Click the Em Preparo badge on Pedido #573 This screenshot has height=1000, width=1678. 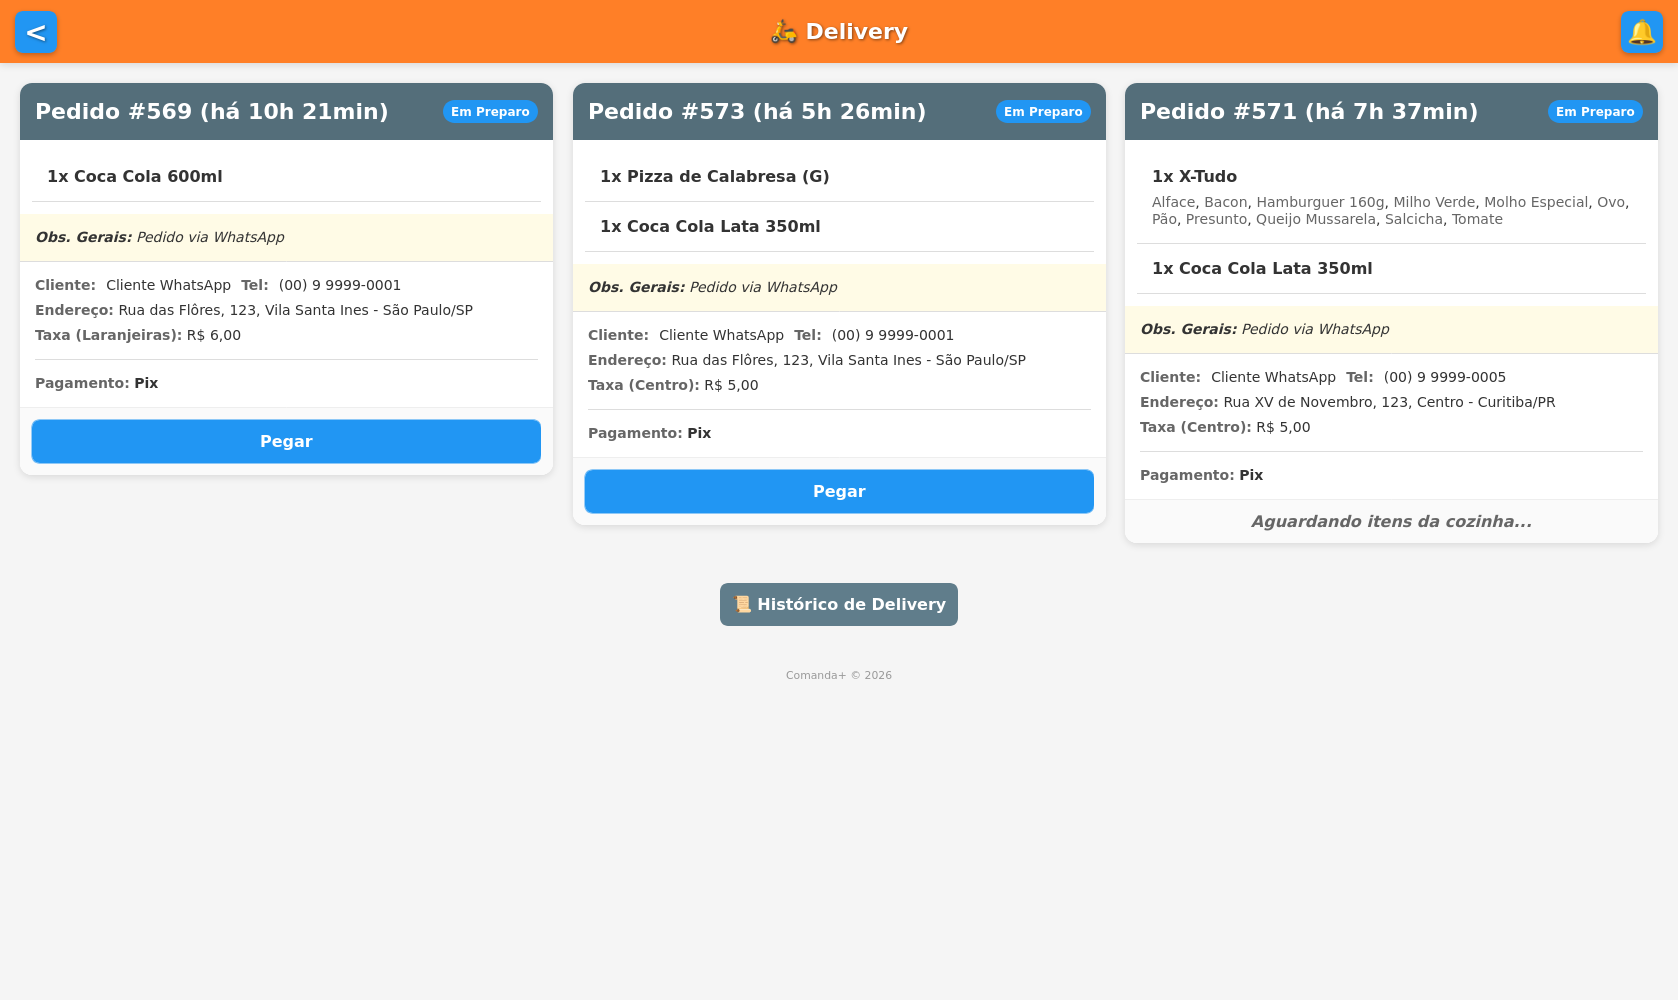coord(1043,111)
